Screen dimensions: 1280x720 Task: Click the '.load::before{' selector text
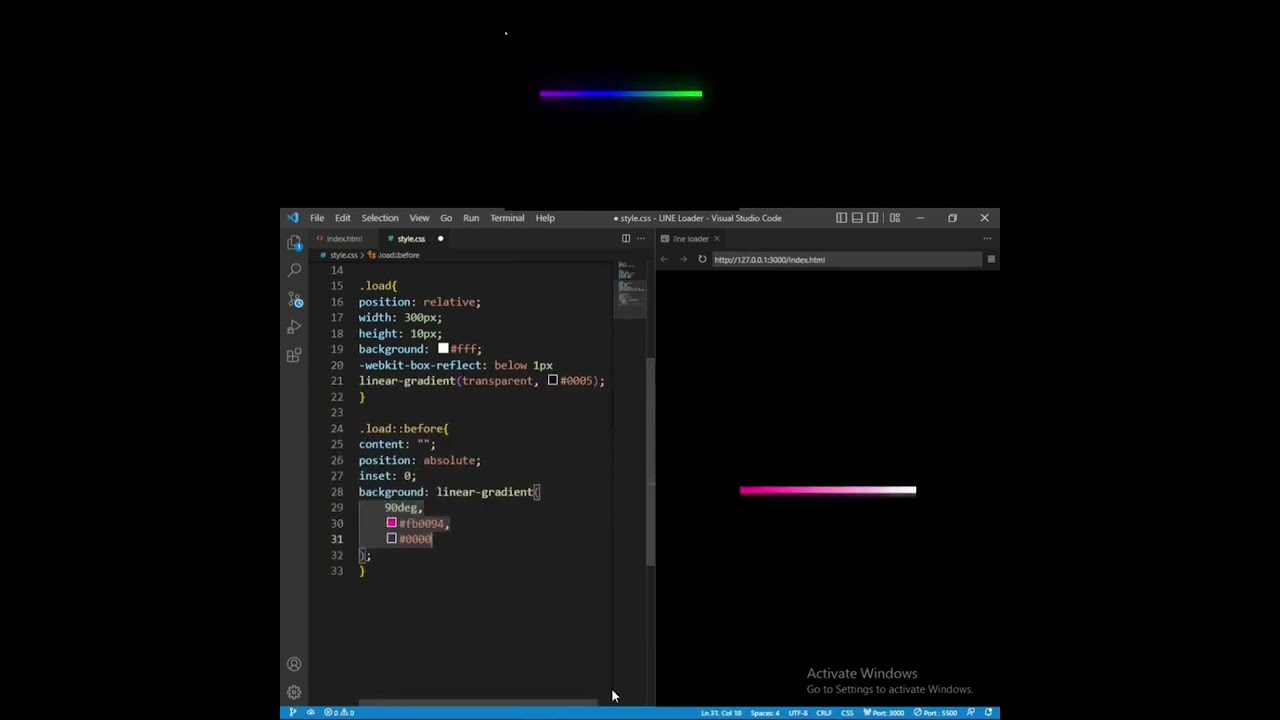(404, 428)
